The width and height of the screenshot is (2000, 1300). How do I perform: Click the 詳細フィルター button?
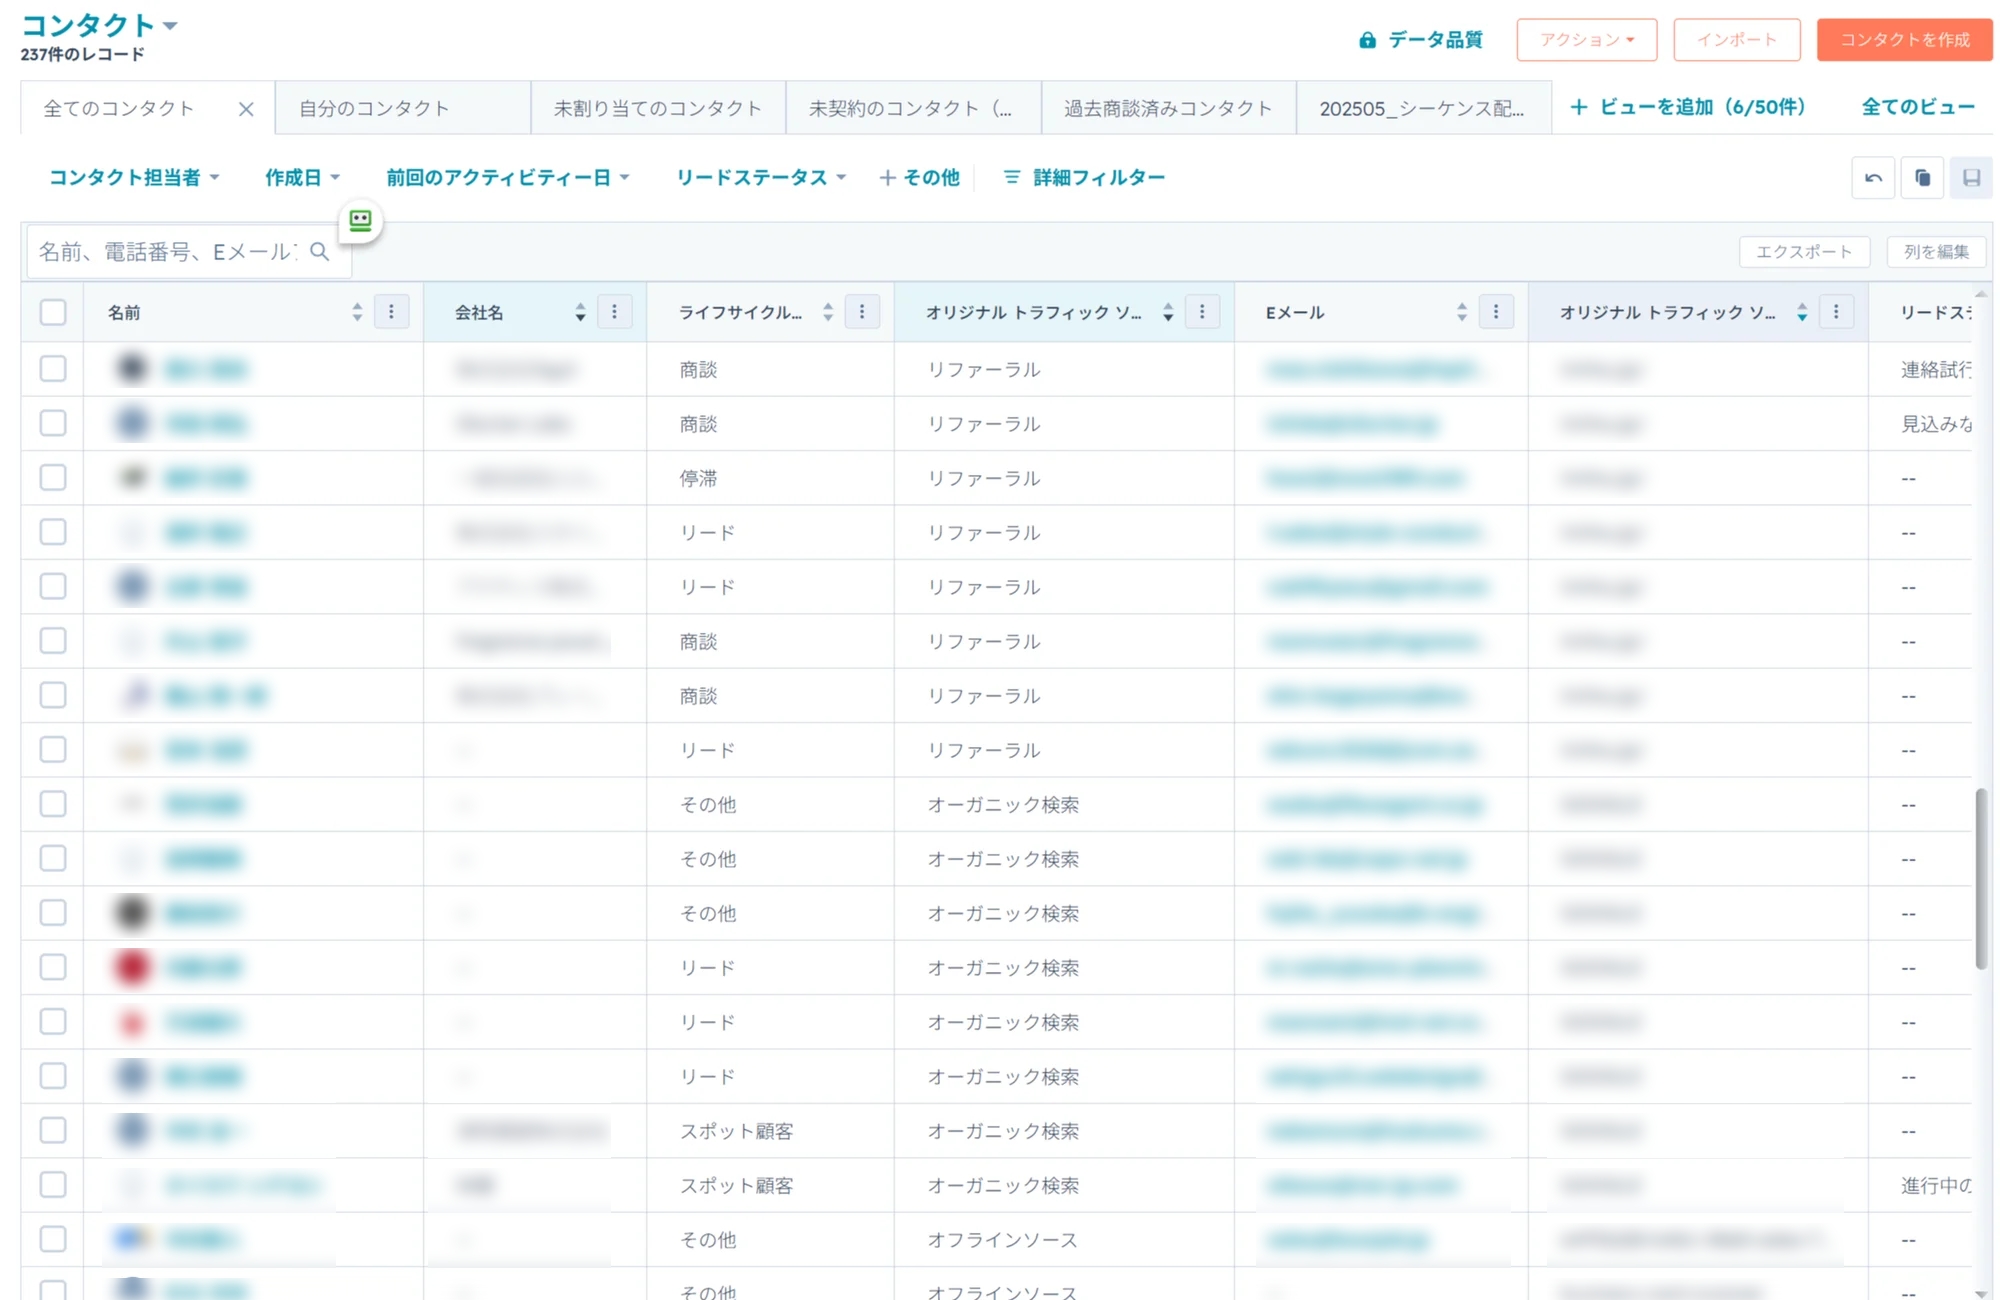[1084, 177]
